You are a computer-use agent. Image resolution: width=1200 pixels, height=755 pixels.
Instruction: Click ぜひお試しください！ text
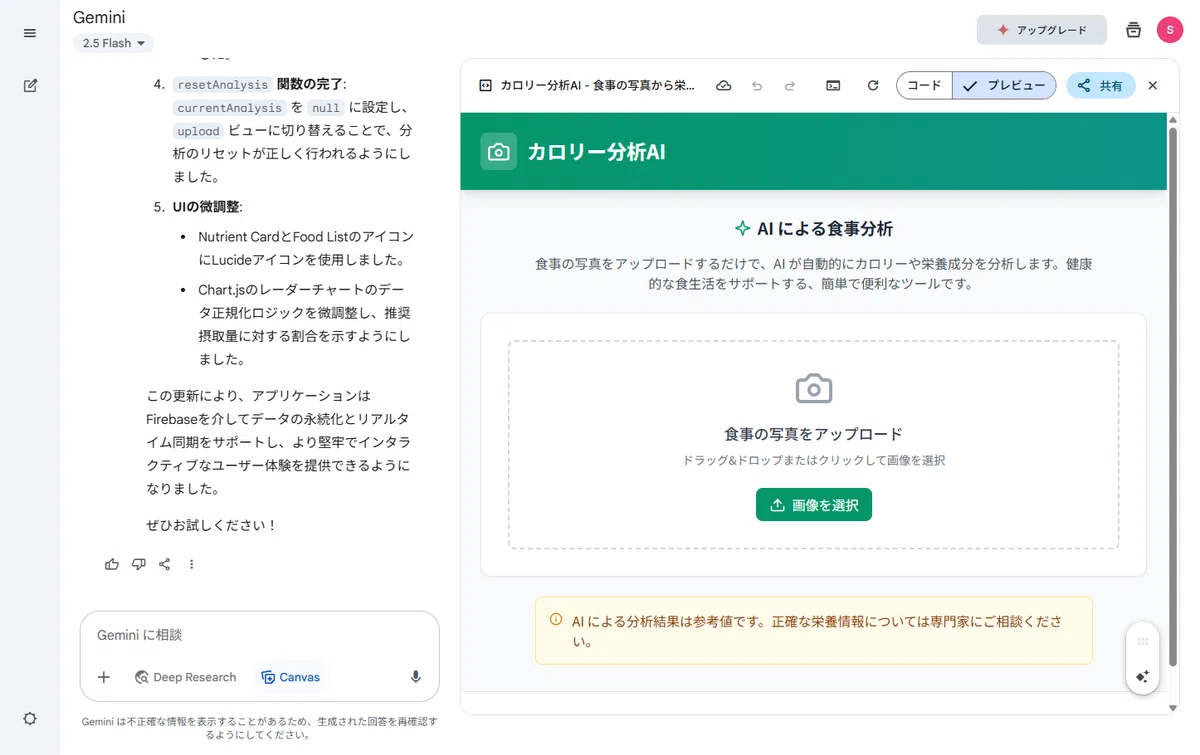[211, 525]
